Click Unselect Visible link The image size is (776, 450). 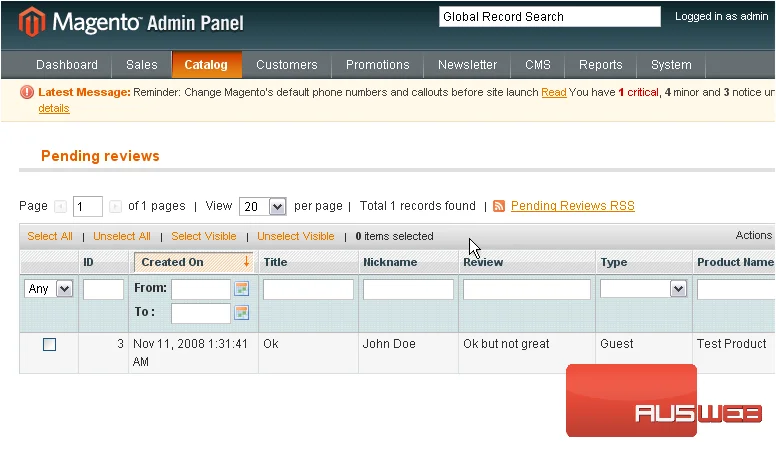click(295, 236)
